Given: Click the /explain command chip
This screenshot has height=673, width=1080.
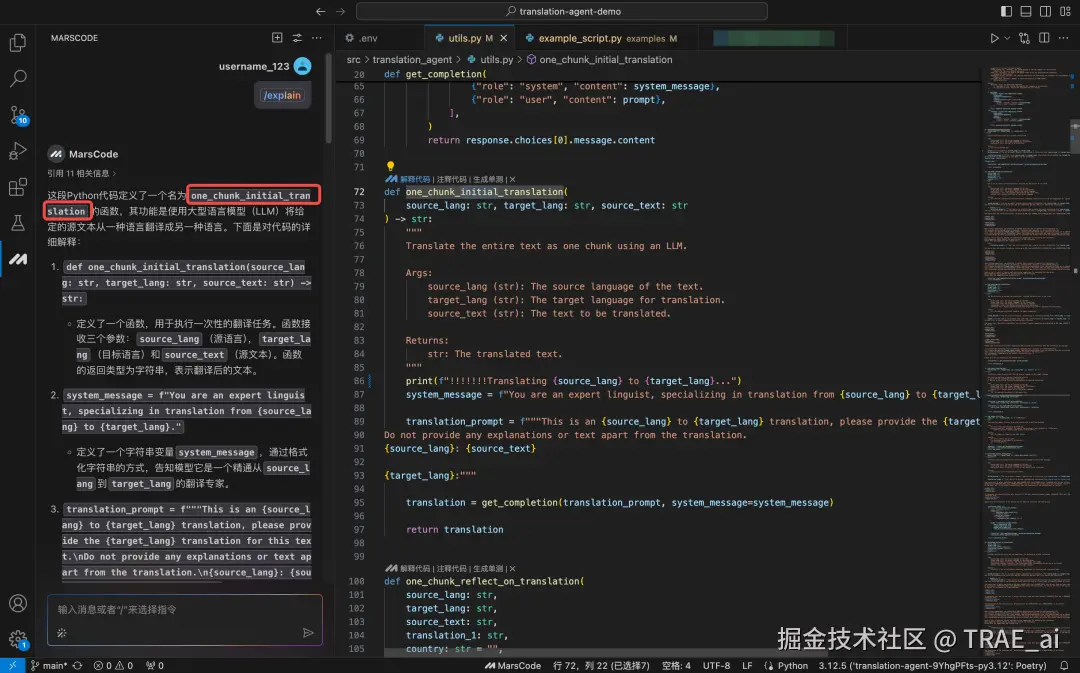Looking at the screenshot, I should tap(282, 96).
